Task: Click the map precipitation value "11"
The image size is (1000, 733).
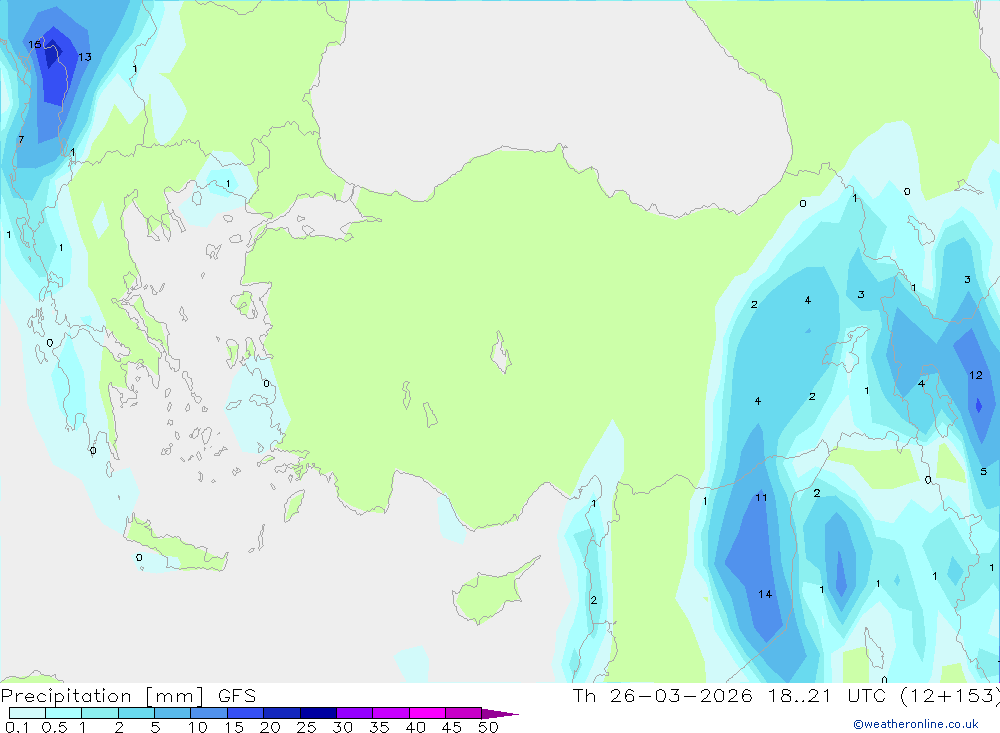Action: 761,498
